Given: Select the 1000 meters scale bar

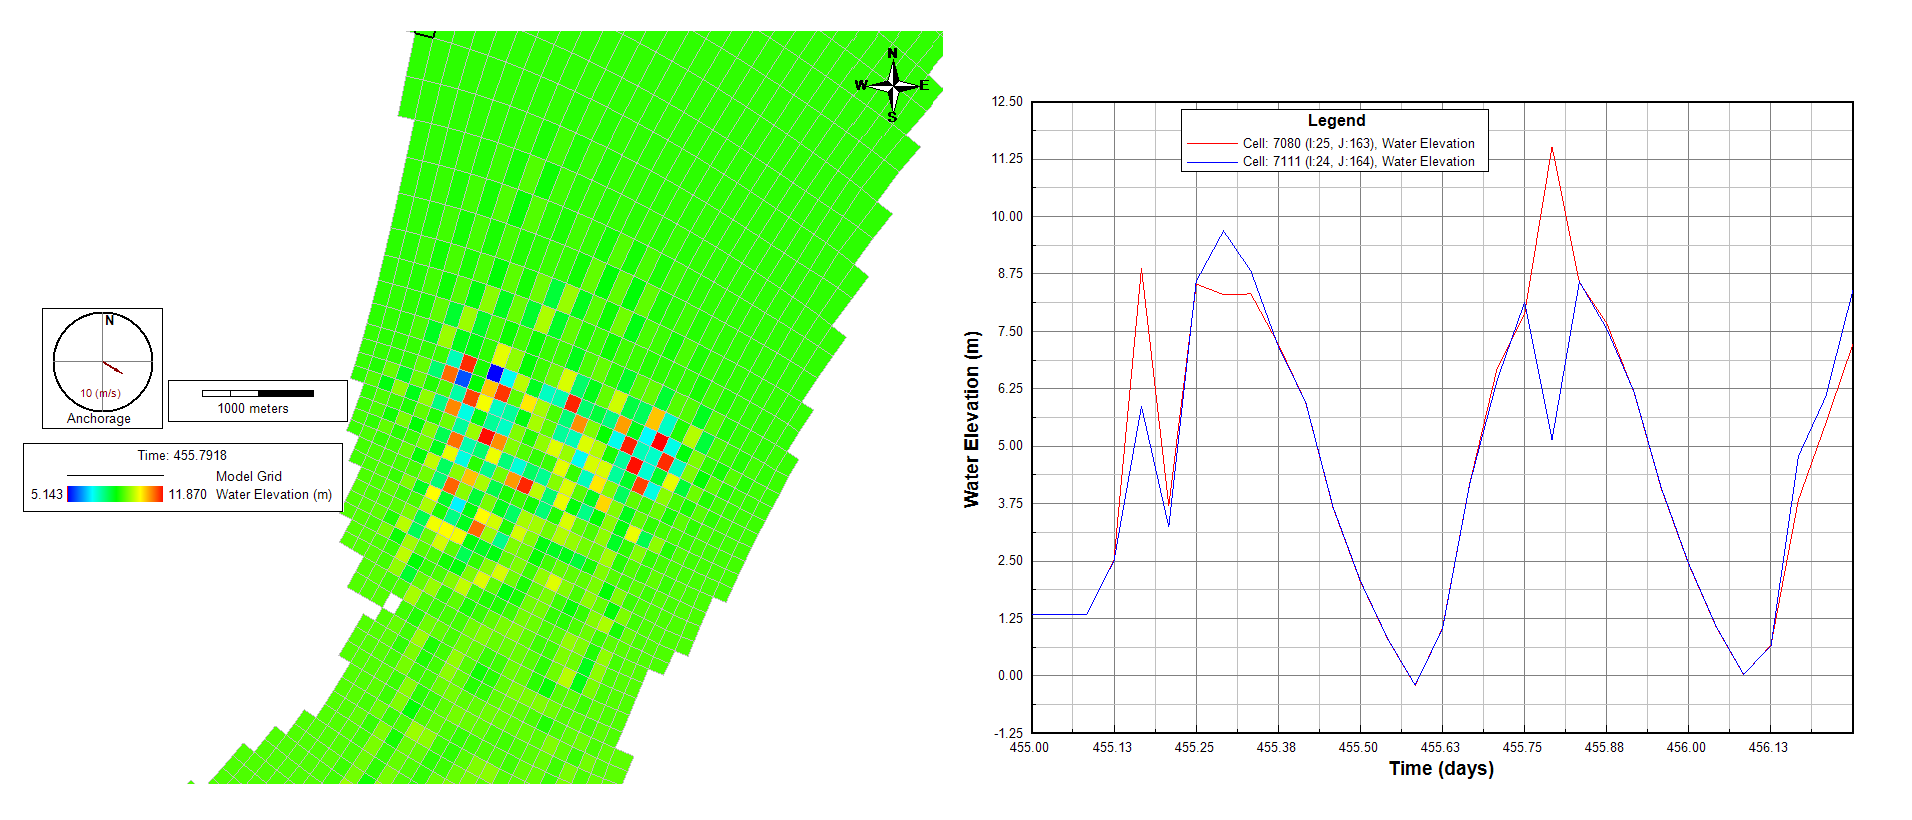Looking at the screenshot, I should point(258,393).
